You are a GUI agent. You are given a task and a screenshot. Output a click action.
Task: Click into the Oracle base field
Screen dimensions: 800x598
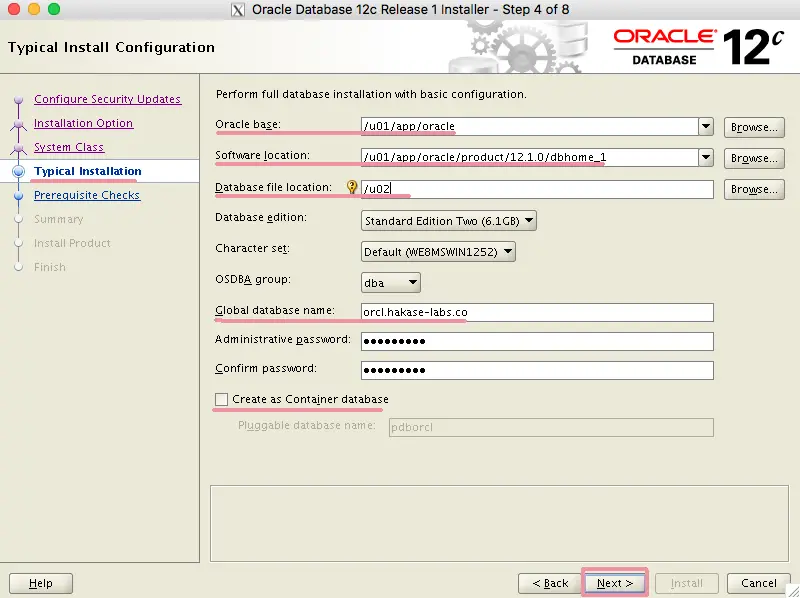[x=530, y=126]
